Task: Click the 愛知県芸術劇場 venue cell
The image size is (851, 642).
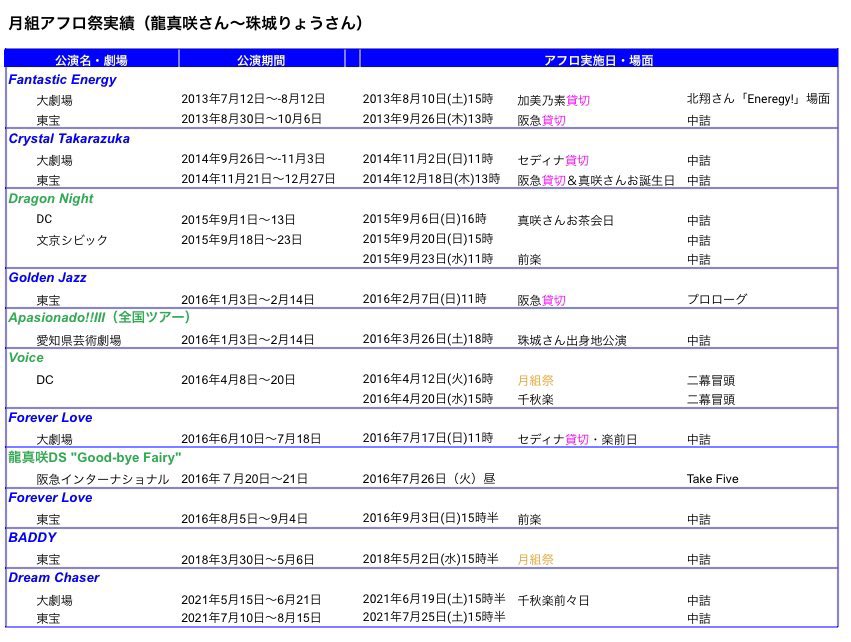Action: point(79,340)
